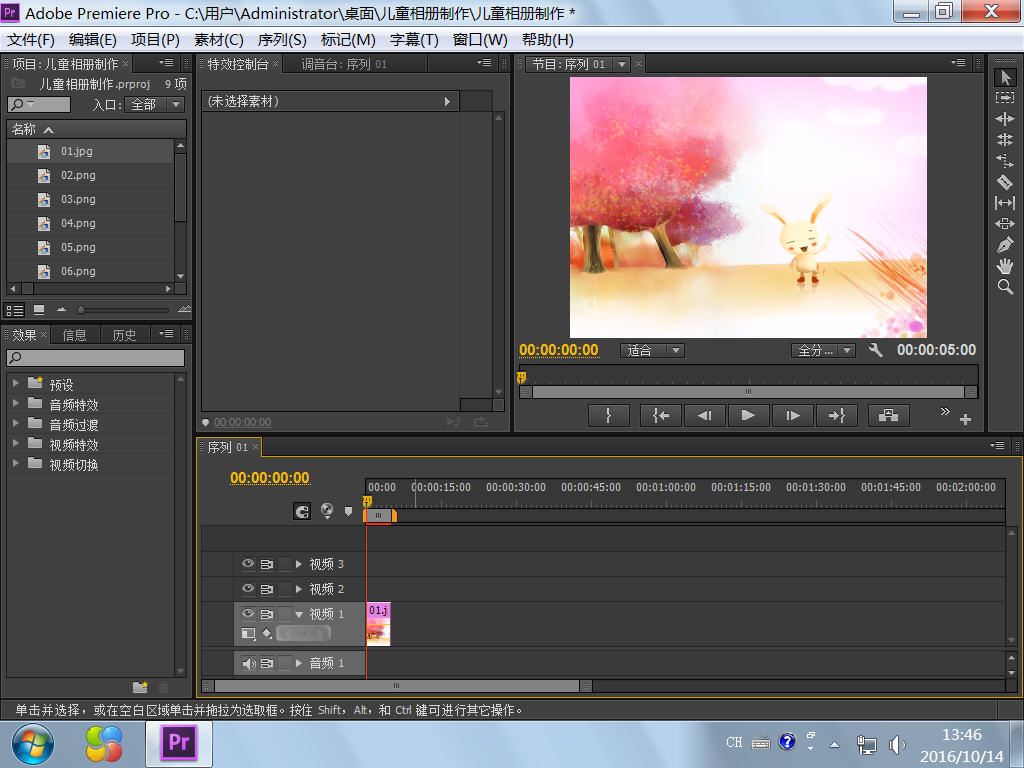Image resolution: width=1024 pixels, height=768 pixels.
Task: Toggle track lock box on Video 3
Action: [285, 564]
